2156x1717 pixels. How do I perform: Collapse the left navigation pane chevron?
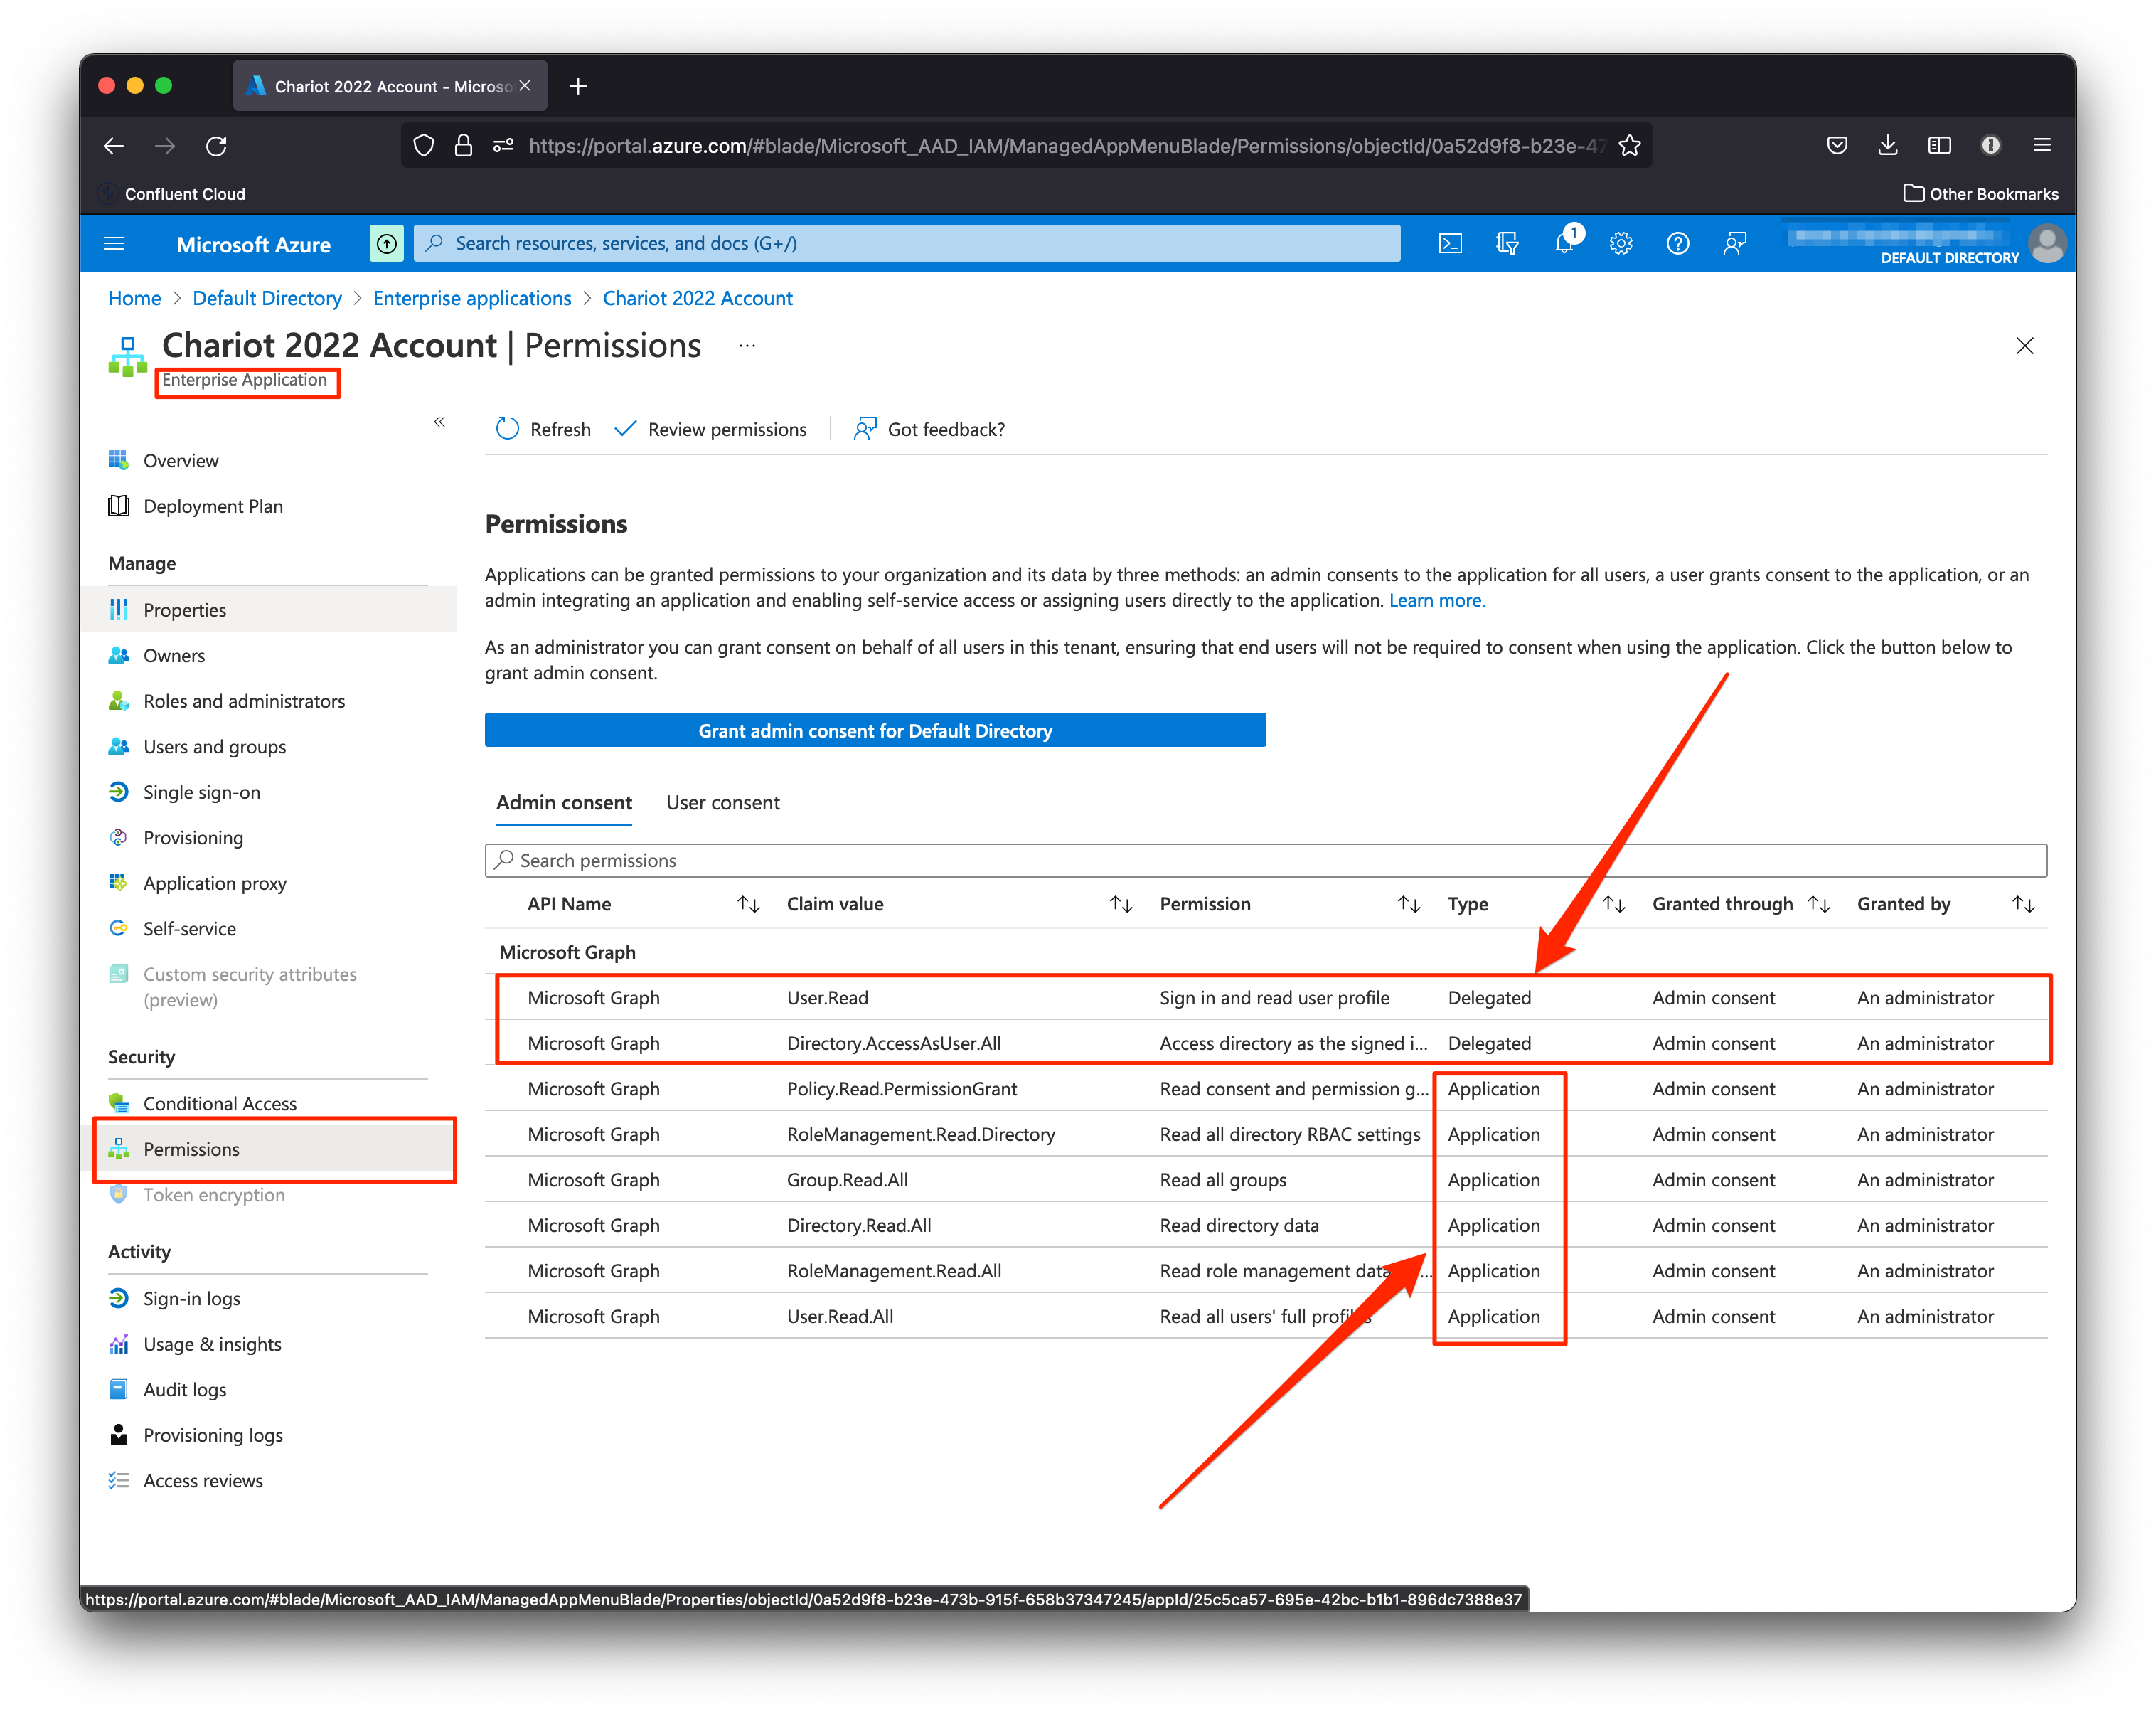point(439,422)
